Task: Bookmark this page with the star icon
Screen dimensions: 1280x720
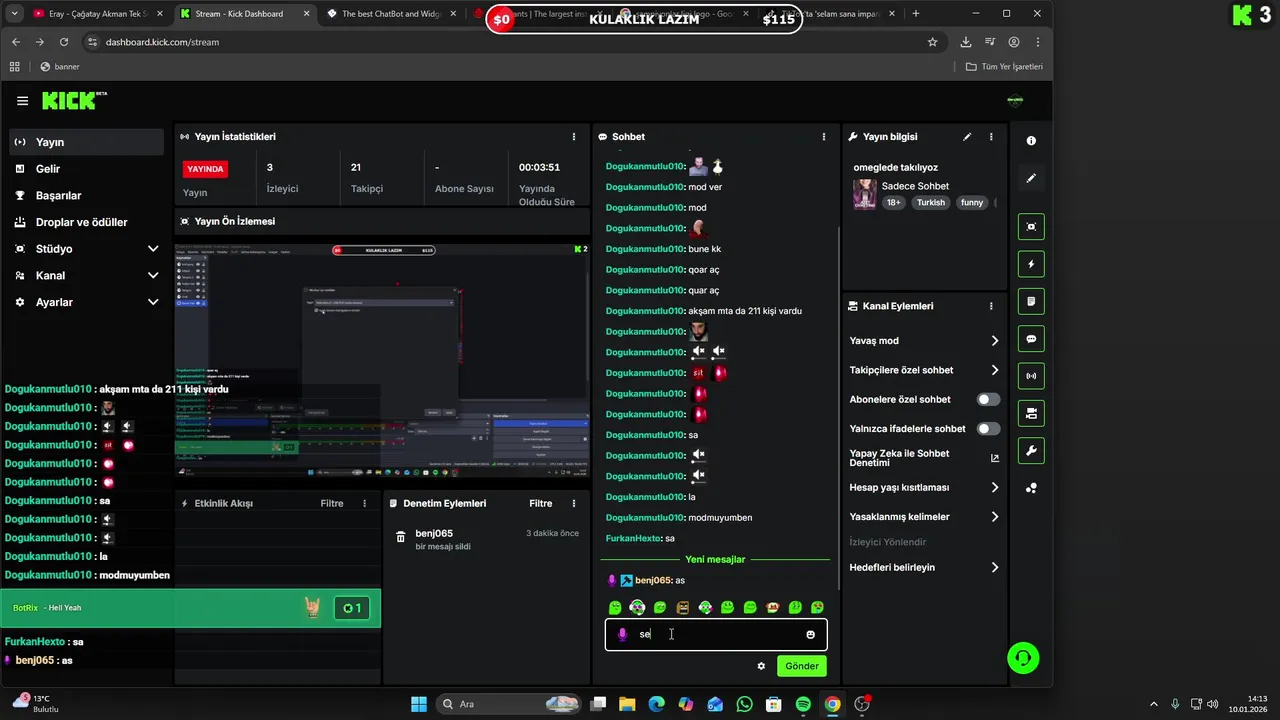Action: tap(932, 42)
